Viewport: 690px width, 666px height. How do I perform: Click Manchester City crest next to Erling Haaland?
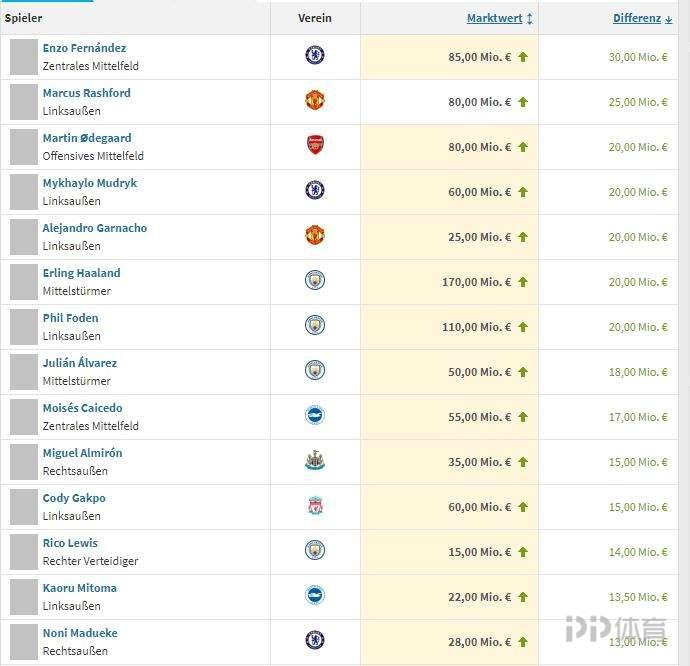click(x=315, y=280)
